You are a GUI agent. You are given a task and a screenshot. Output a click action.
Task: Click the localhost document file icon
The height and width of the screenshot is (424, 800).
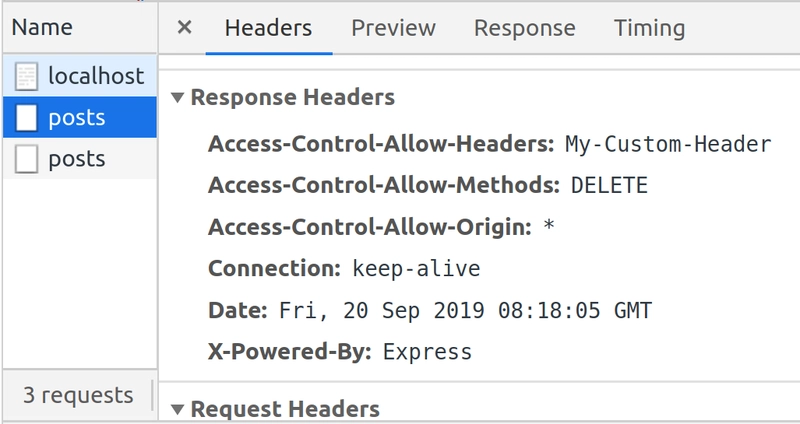tap(26, 76)
